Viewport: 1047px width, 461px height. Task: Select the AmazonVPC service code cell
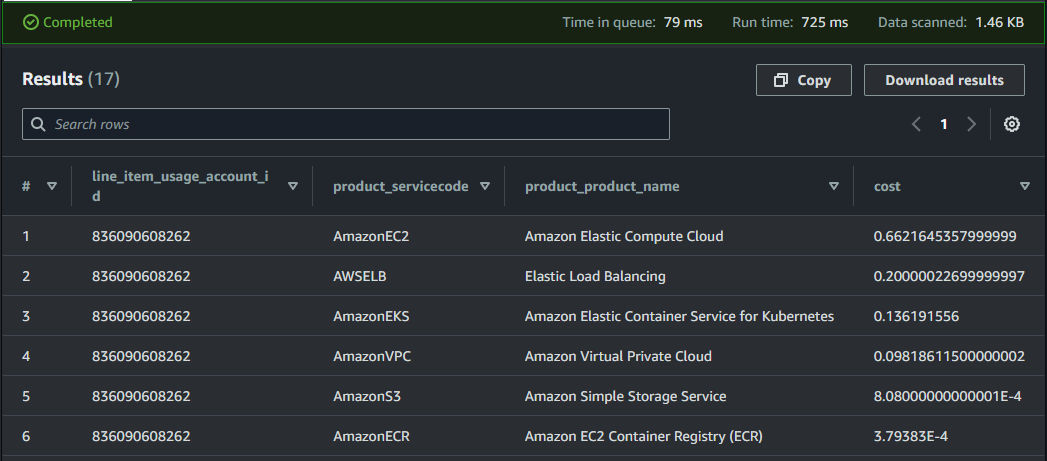tap(372, 356)
